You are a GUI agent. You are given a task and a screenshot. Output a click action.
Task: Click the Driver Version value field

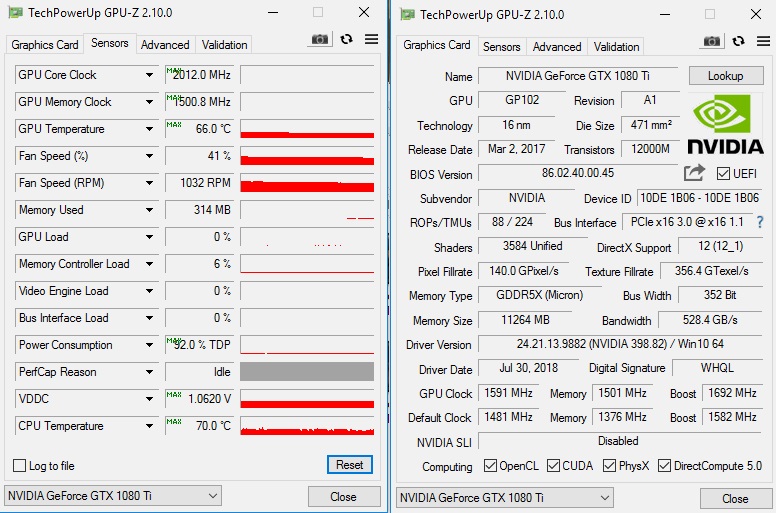pos(620,344)
